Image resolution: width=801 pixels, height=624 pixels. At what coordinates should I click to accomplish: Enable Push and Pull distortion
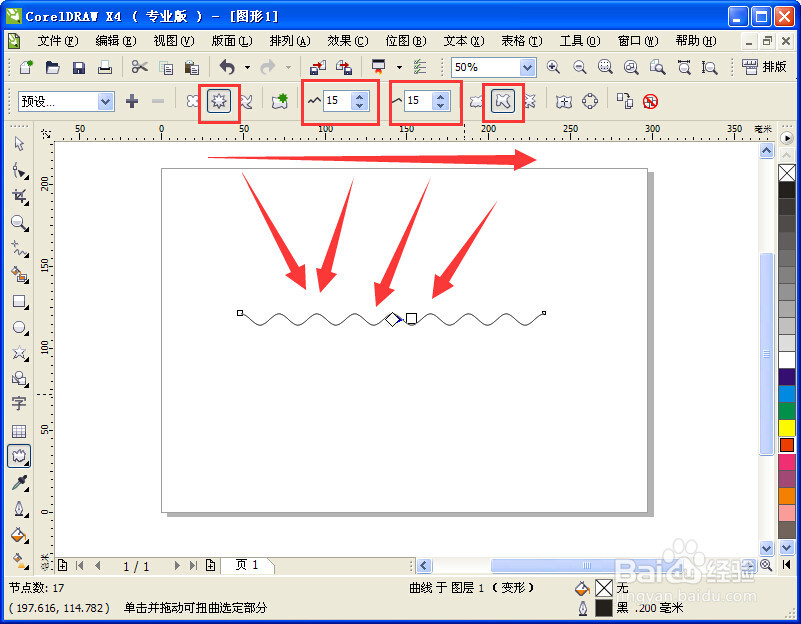pos(191,101)
